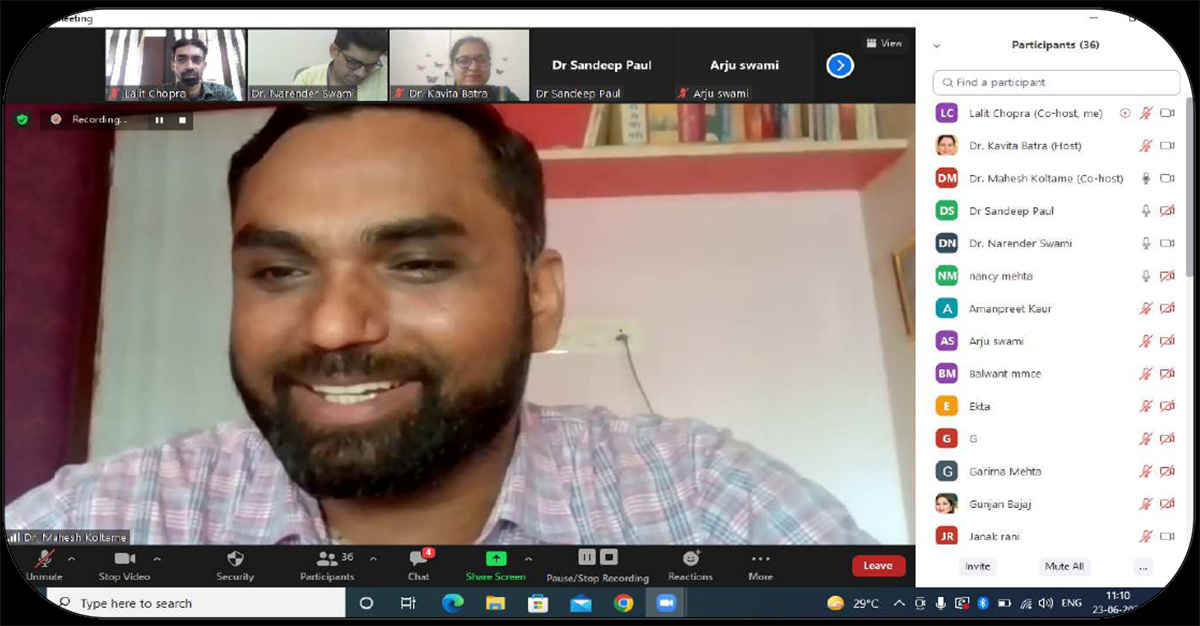Viewport: 1200px width, 626px height.
Task: Mute Dr Sandeep Paul in participant list
Action: tap(1146, 211)
